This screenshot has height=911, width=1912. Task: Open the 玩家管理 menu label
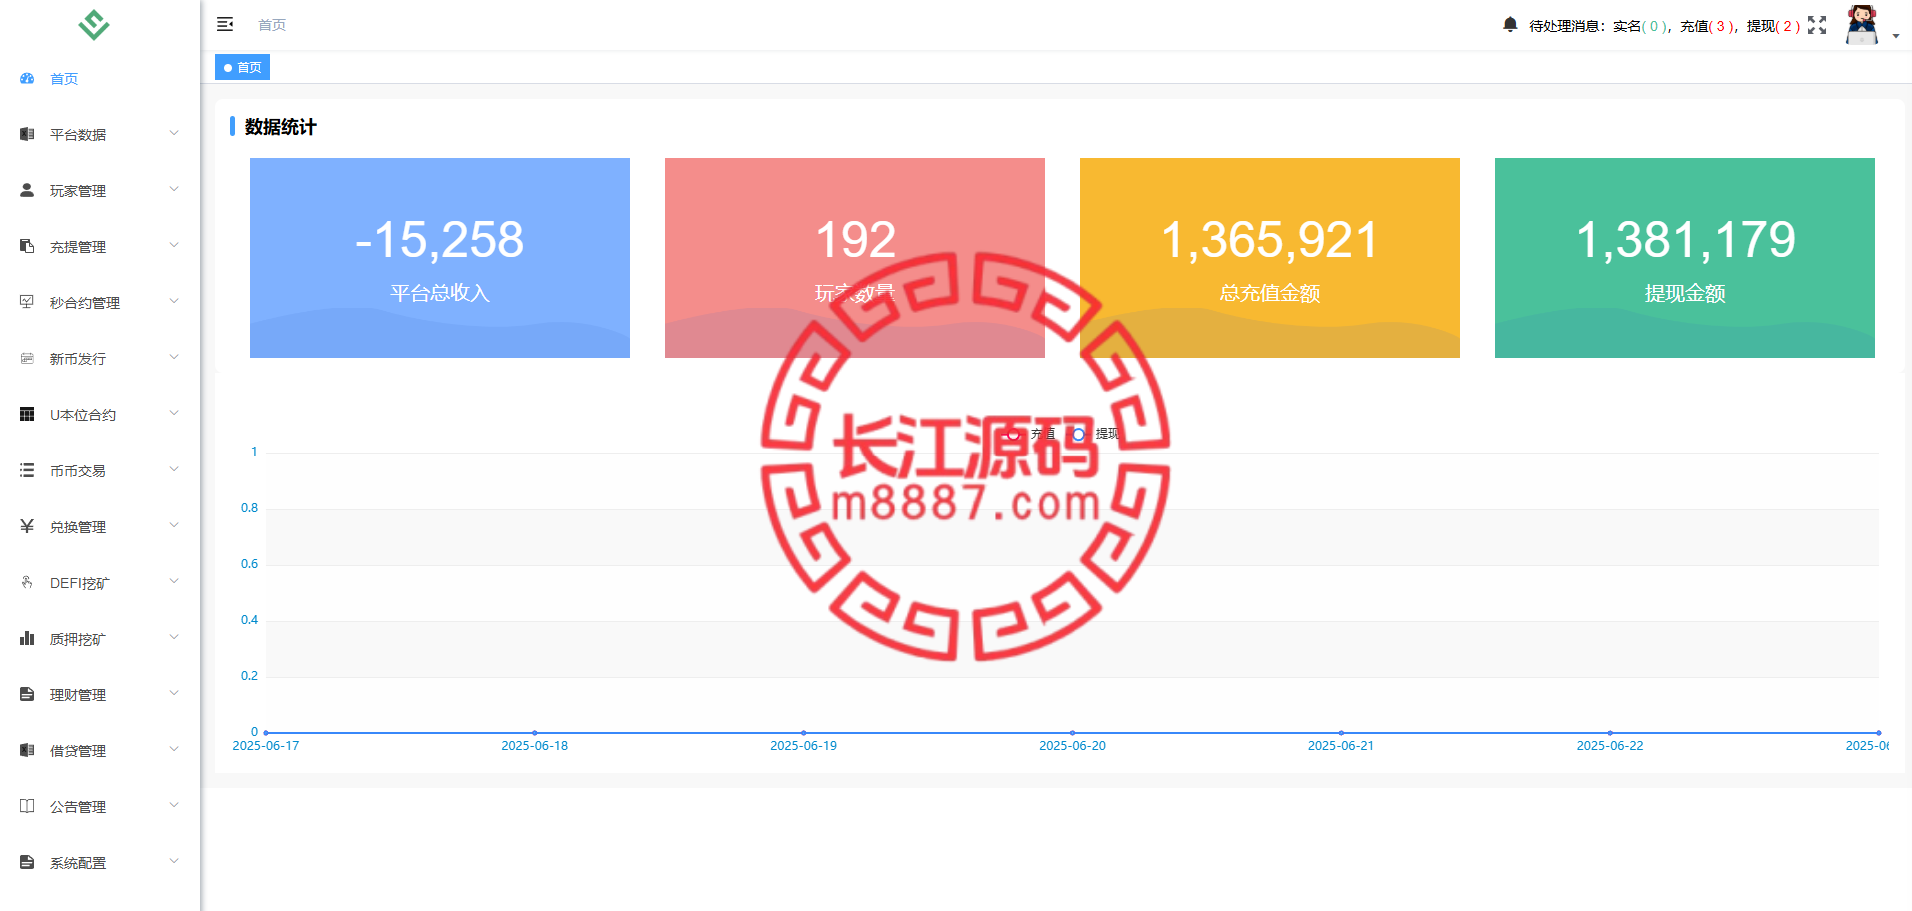coord(78,191)
